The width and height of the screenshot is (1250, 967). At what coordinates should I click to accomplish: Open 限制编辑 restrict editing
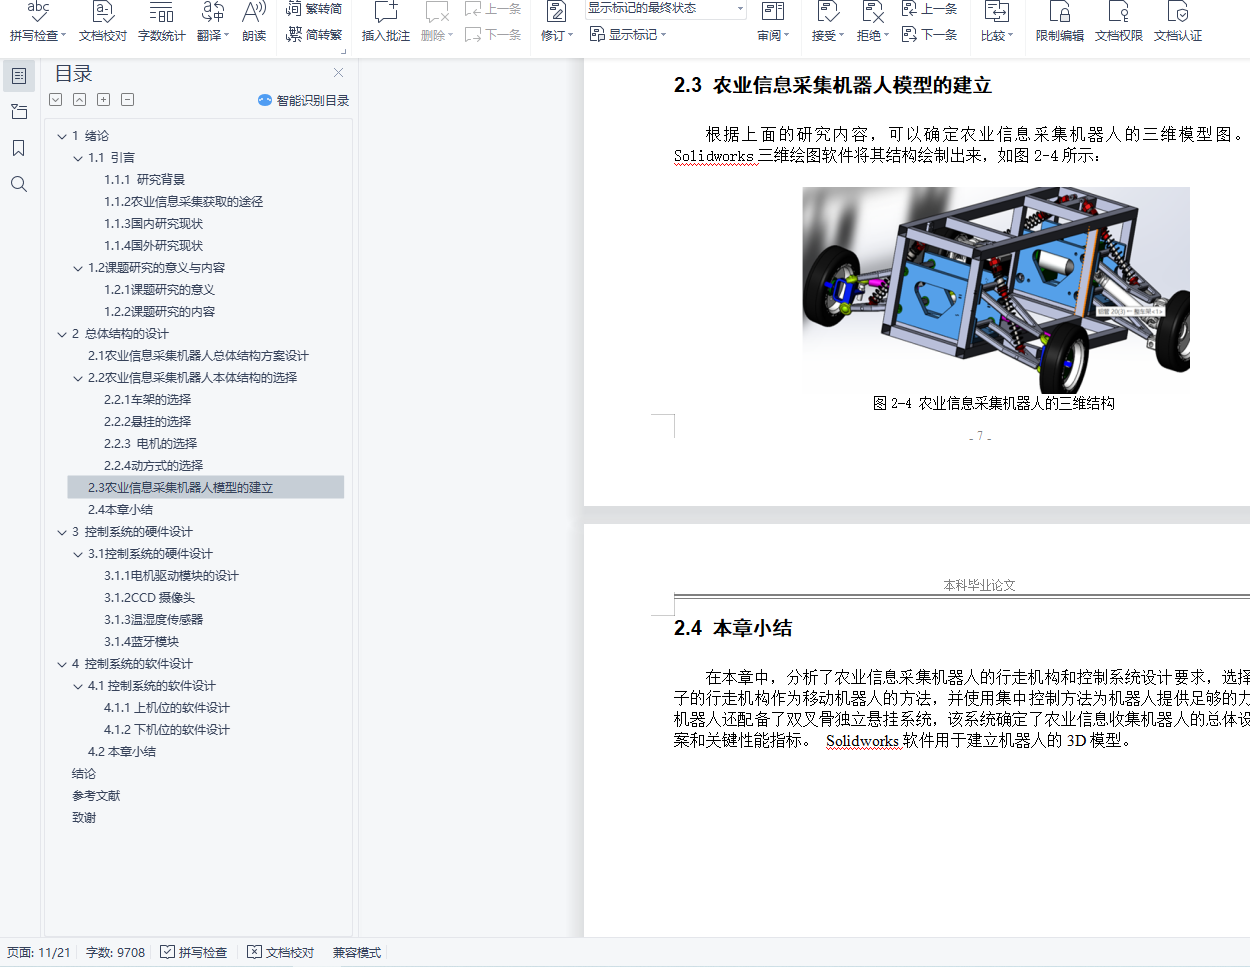pyautogui.click(x=1060, y=22)
